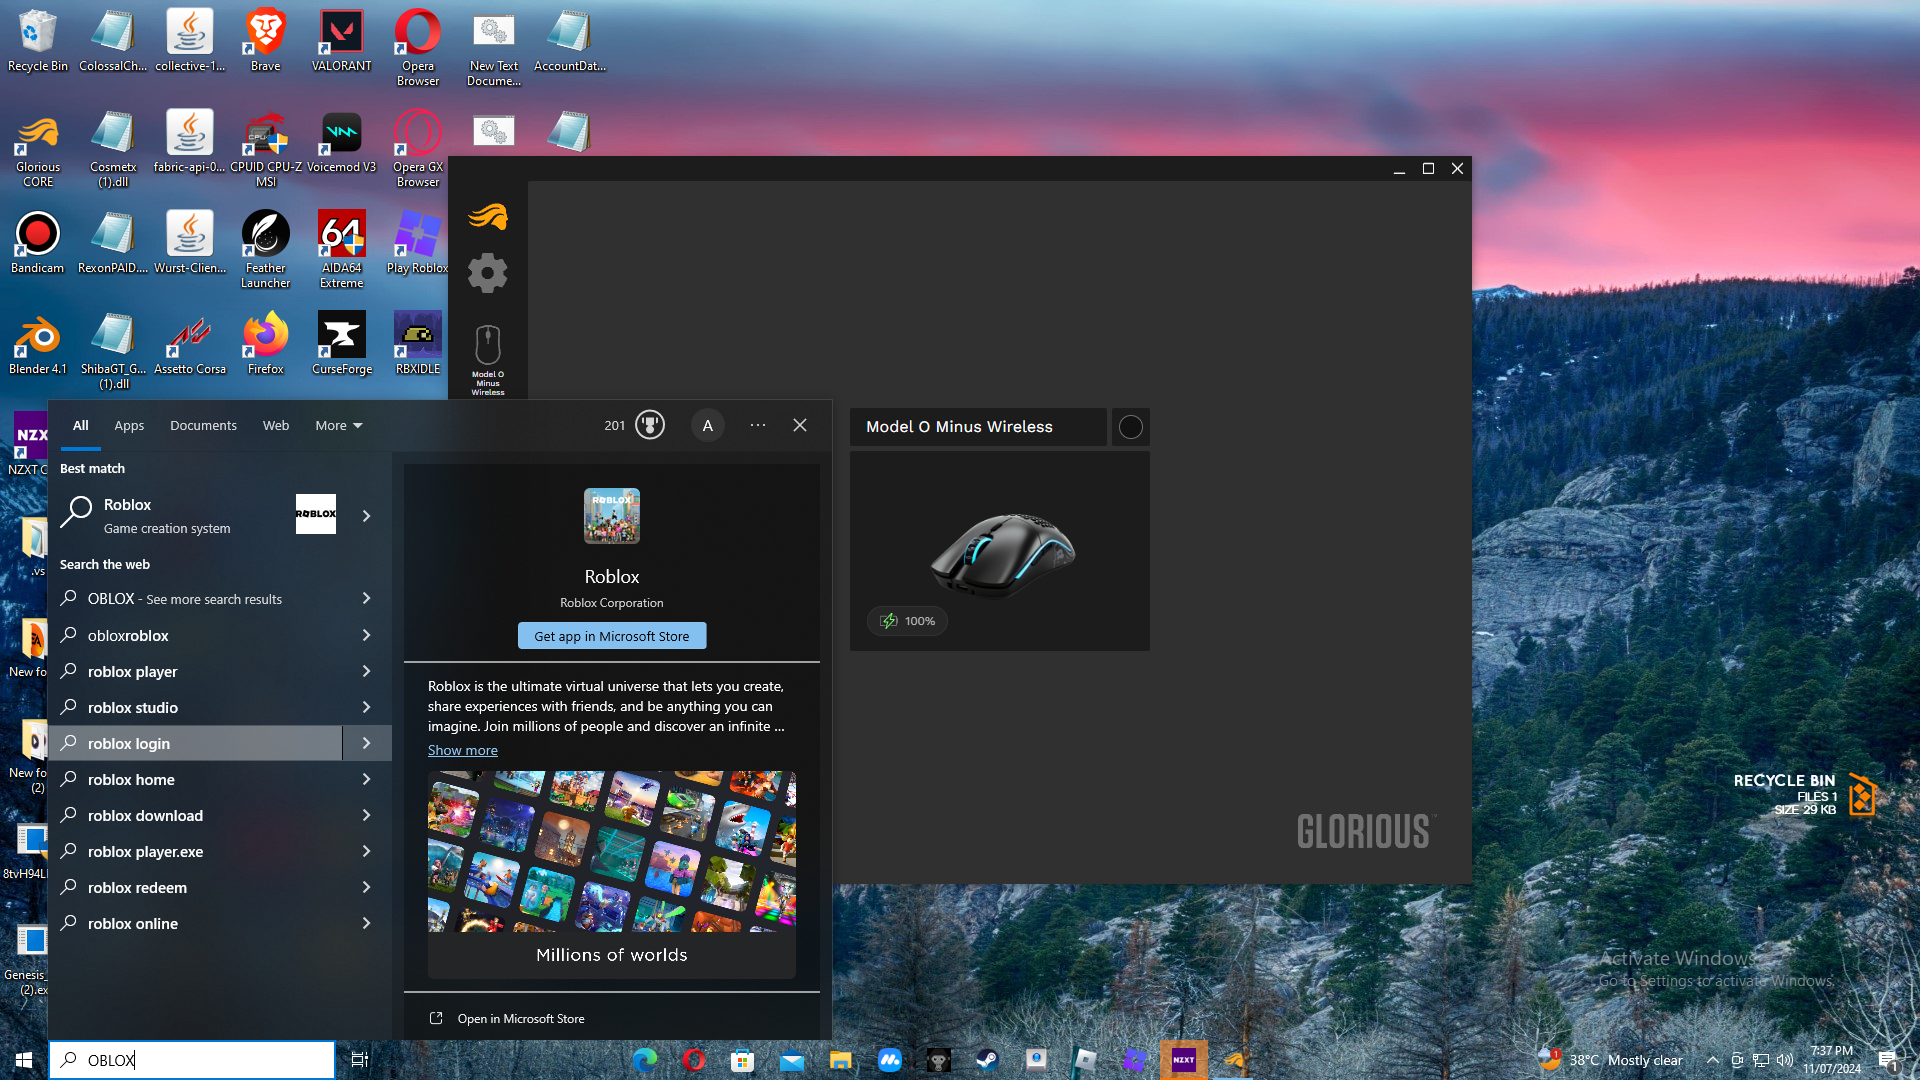Select the Blender 4.1 desktop icon

coord(38,344)
